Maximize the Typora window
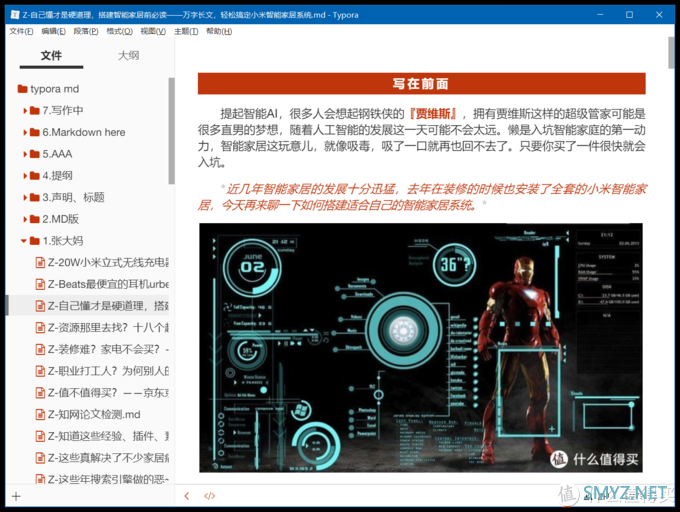Image resolution: width=680 pixels, height=512 pixels. [629, 15]
